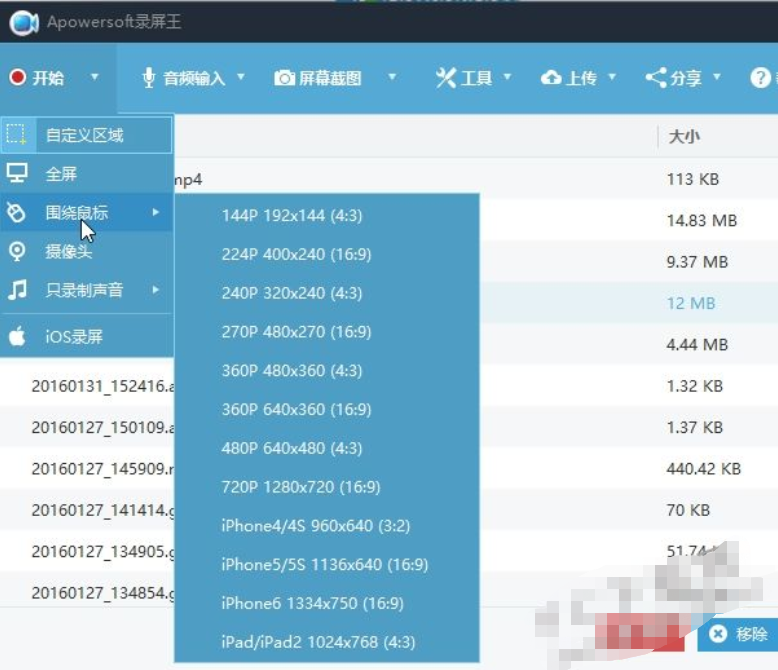The width and height of the screenshot is (778, 670).
Task: Expand the 只录制声音 submenu arrow
Action: pos(156,289)
